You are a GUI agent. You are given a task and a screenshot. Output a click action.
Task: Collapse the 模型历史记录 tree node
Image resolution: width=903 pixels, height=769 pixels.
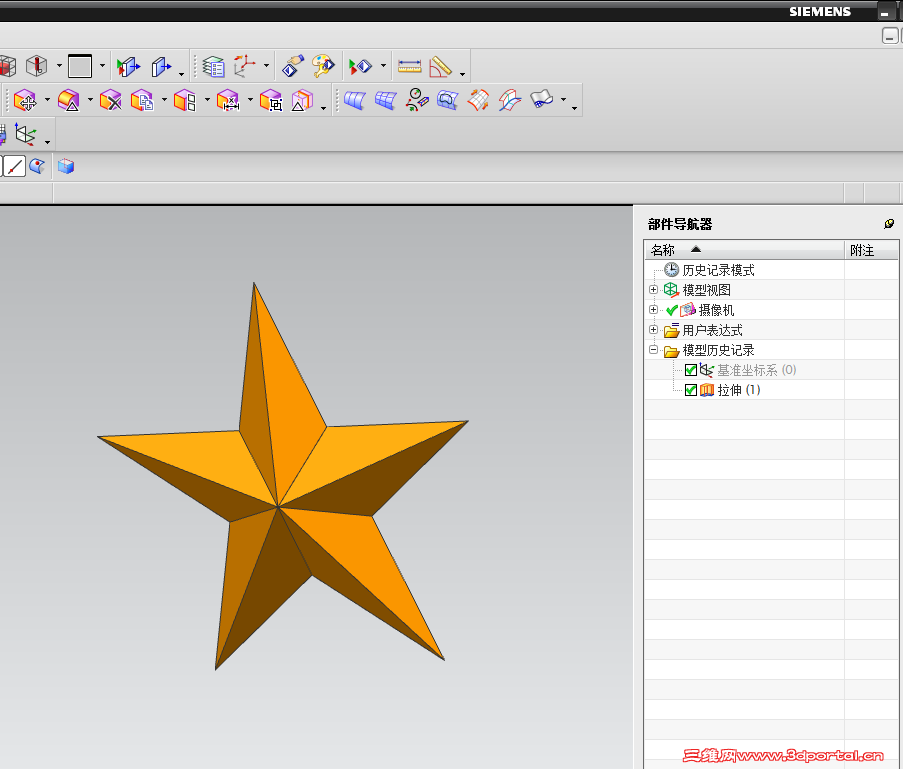pos(653,349)
